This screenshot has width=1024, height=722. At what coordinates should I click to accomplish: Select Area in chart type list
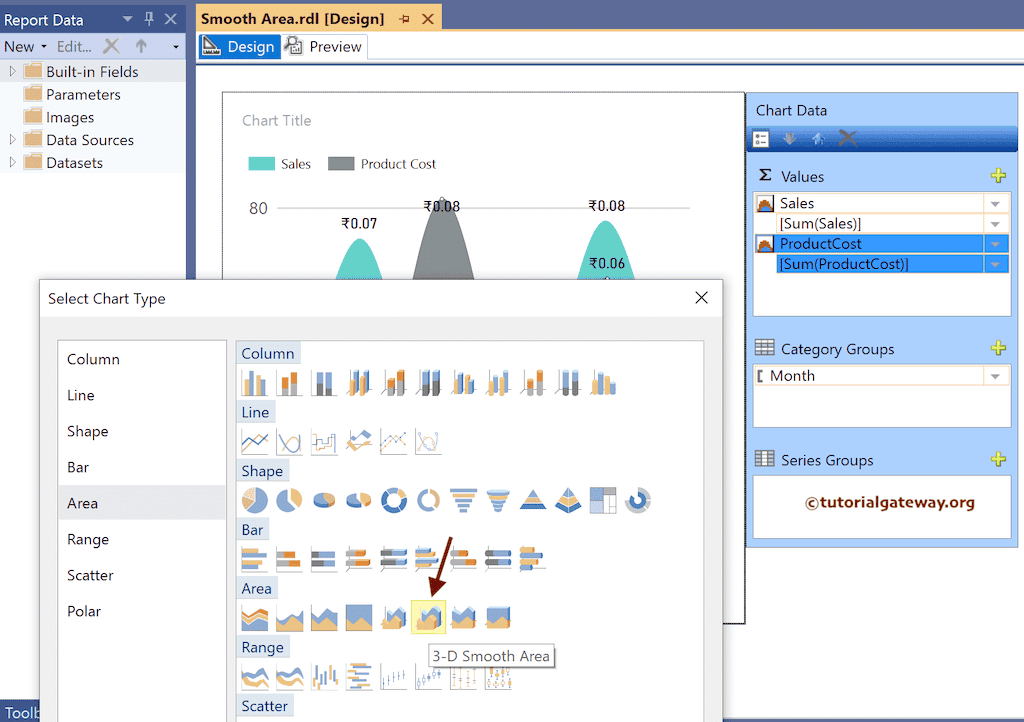[x=142, y=503]
